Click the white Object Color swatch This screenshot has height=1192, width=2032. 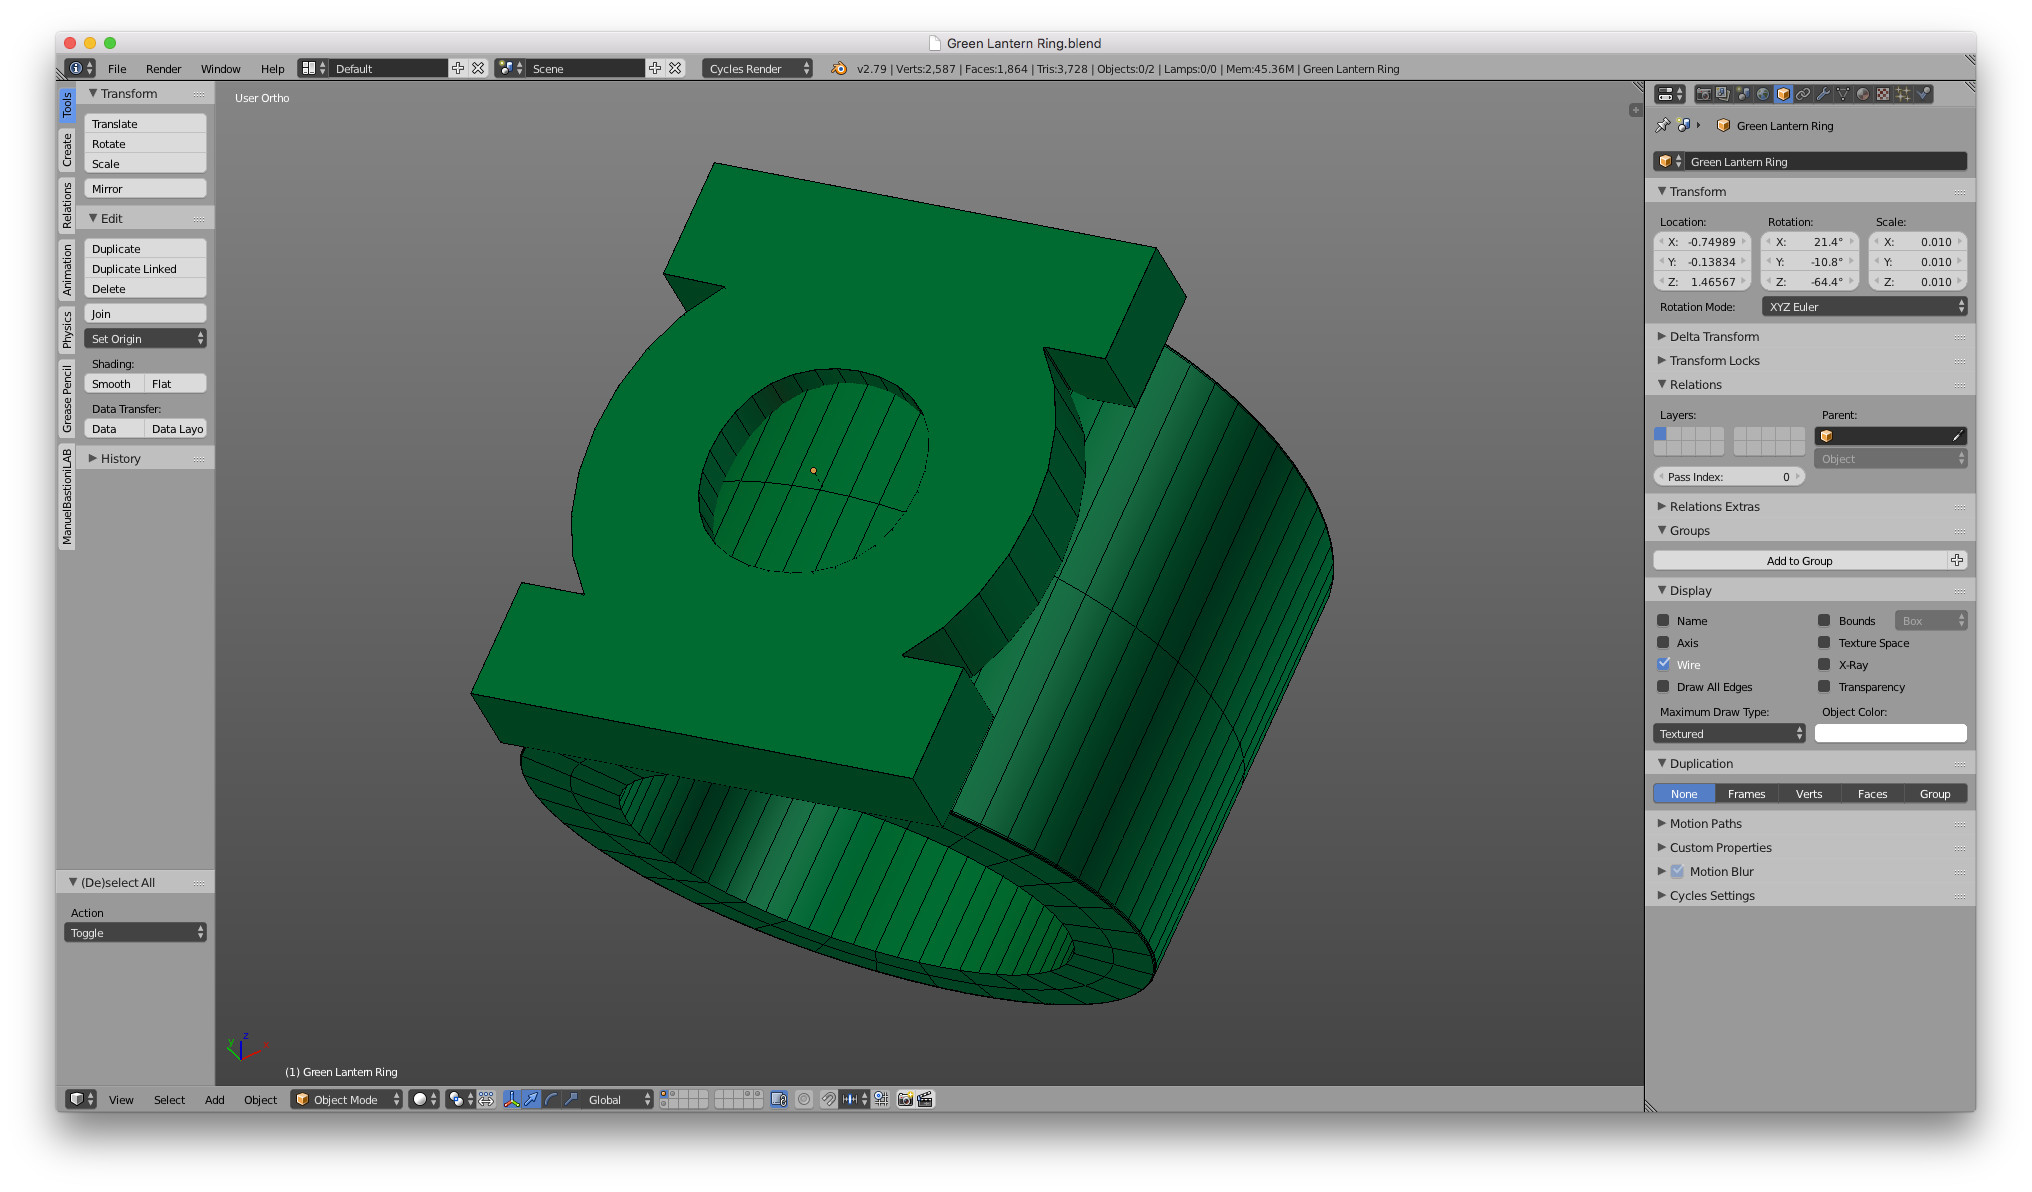(x=1890, y=733)
